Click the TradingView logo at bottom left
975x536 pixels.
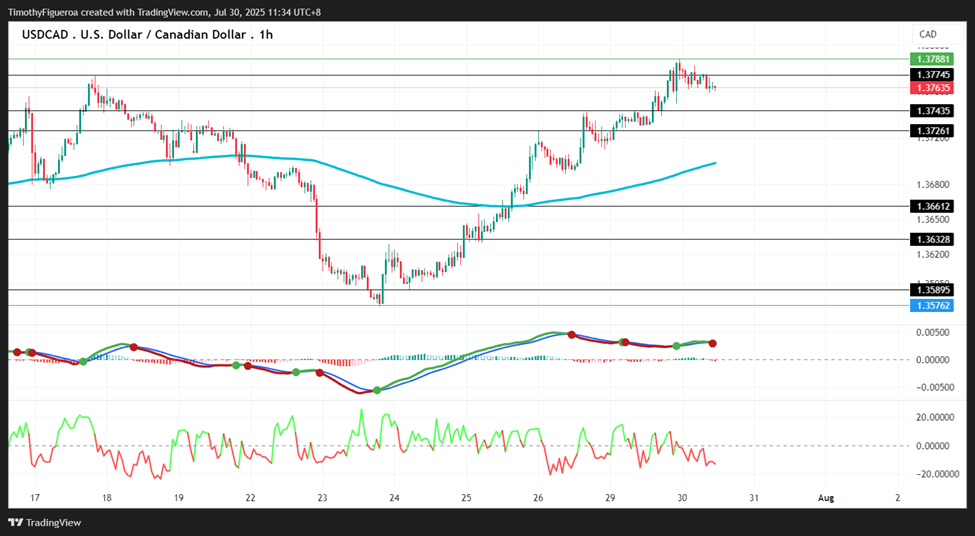click(x=44, y=522)
